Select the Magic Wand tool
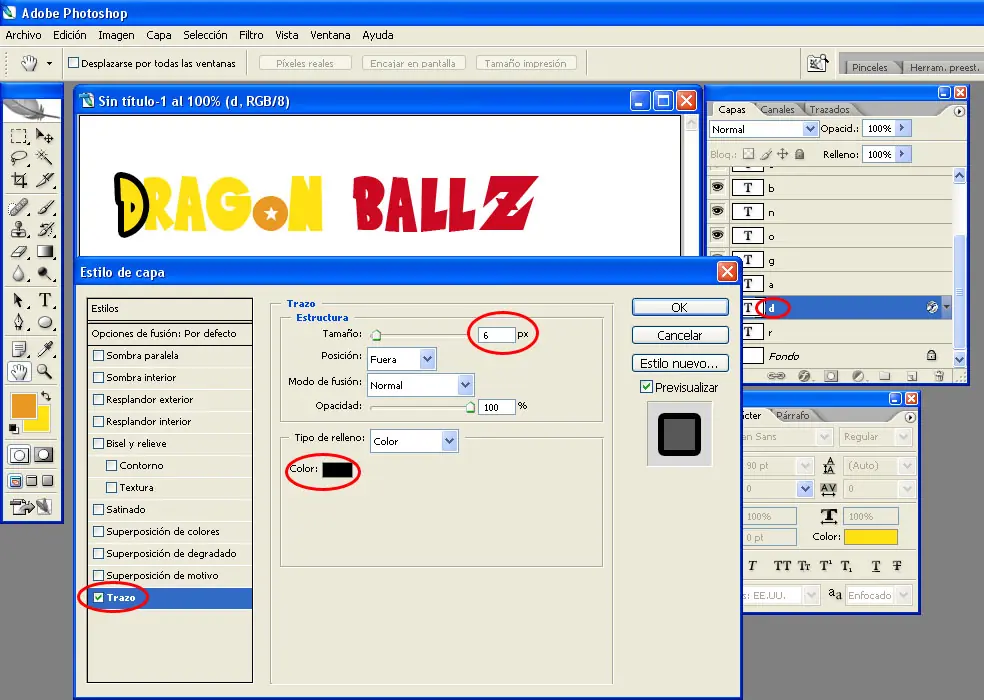This screenshot has height=700, width=984. click(x=45, y=158)
